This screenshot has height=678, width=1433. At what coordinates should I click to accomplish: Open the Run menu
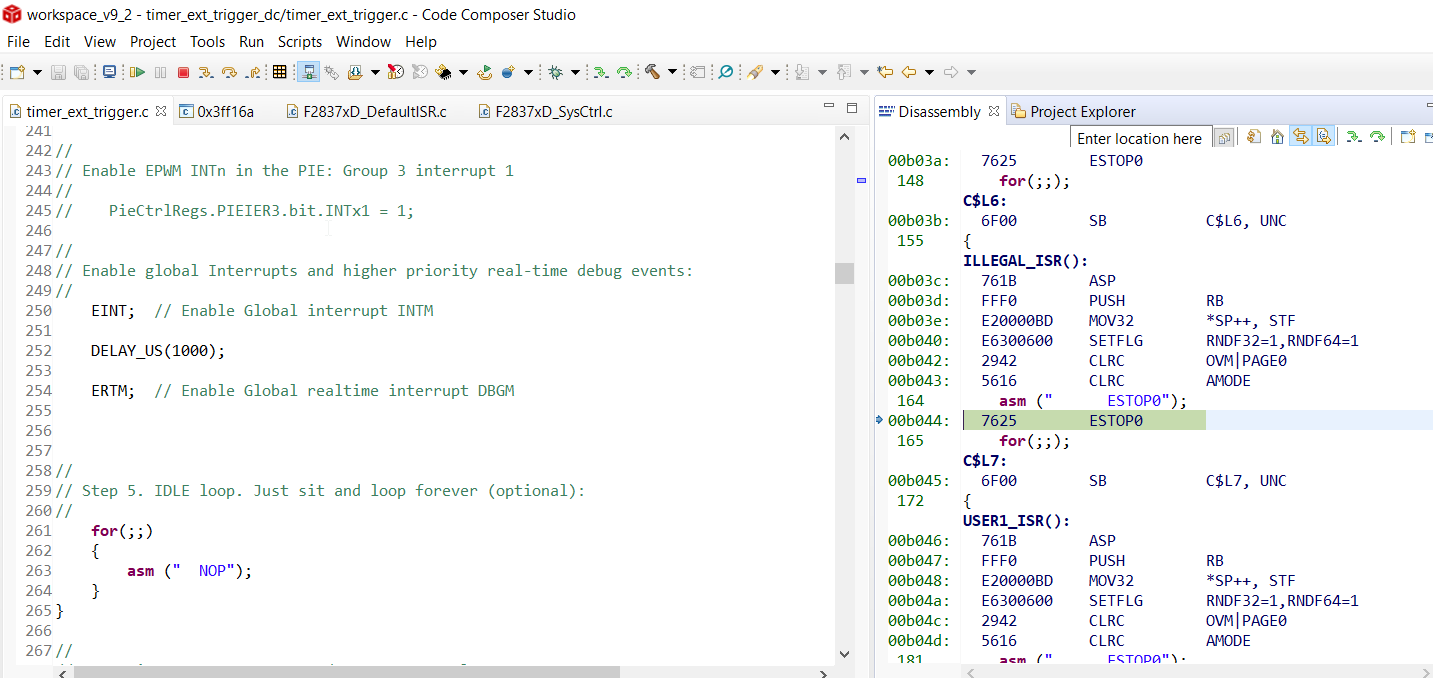(251, 42)
